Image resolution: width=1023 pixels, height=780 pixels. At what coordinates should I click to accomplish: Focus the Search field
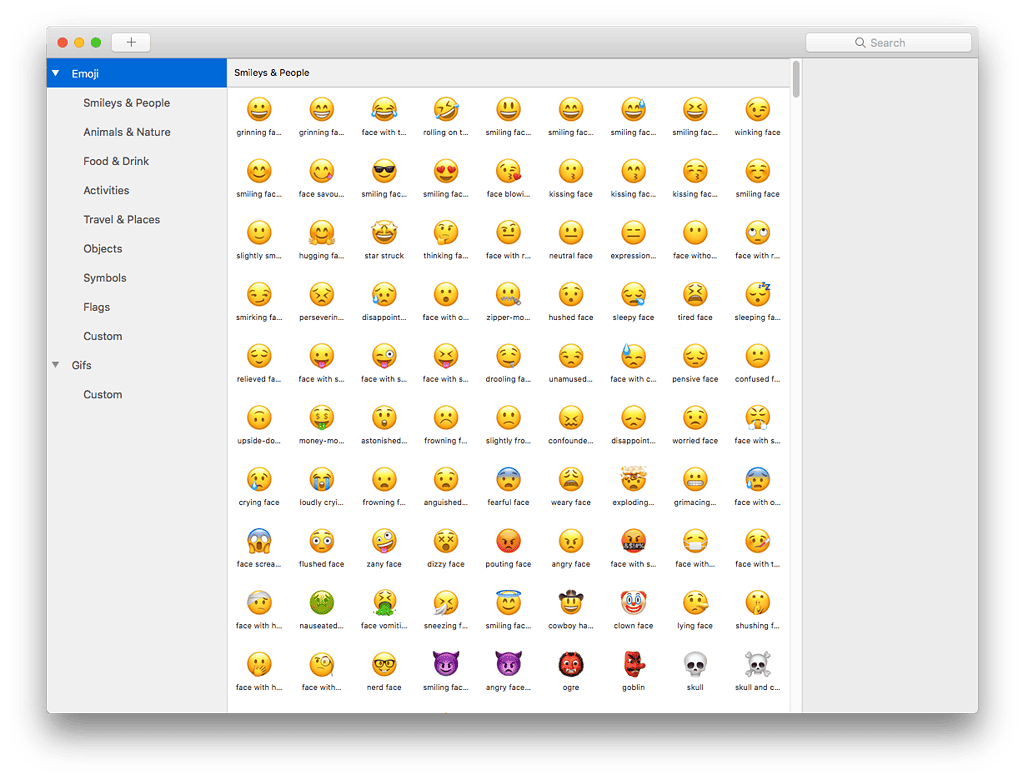[x=888, y=42]
